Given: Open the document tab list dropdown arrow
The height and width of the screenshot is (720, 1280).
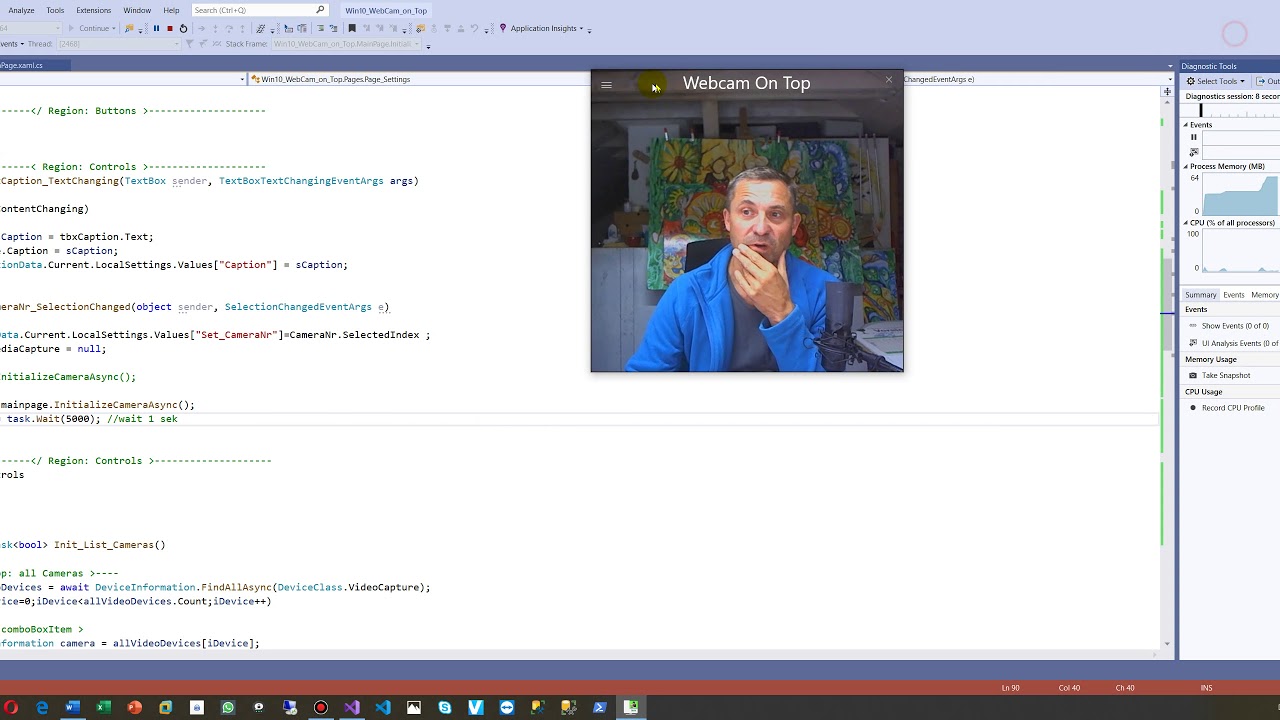Looking at the screenshot, I should [1170, 66].
